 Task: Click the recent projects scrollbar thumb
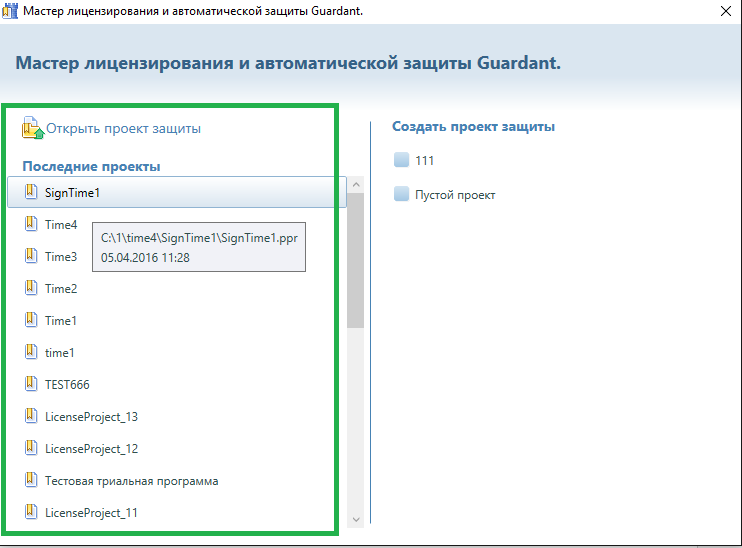(x=355, y=260)
